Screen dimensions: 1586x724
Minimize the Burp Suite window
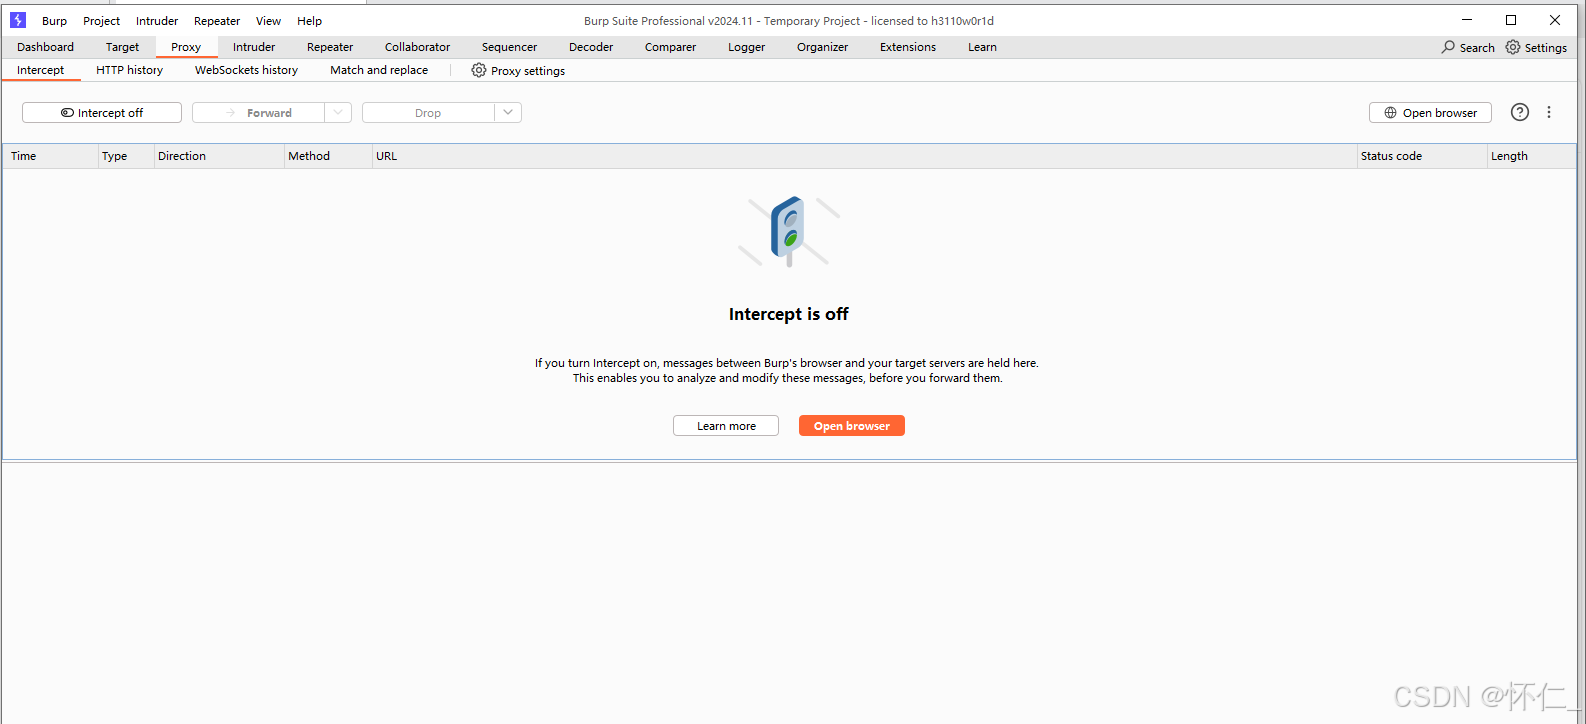[1467, 20]
